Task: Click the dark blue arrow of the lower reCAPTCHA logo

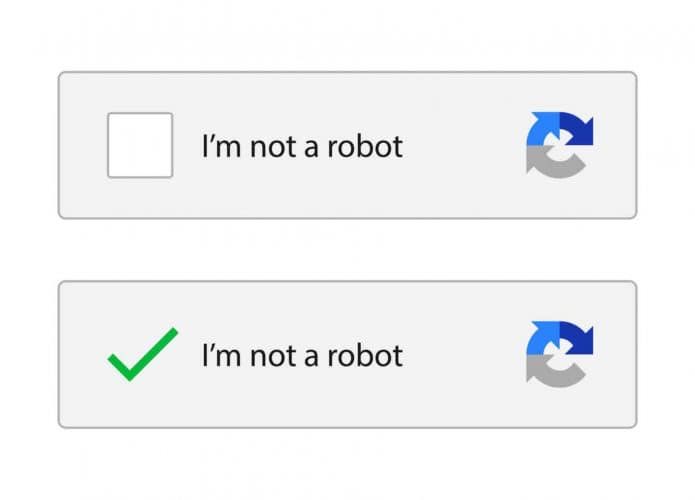Action: (578, 336)
